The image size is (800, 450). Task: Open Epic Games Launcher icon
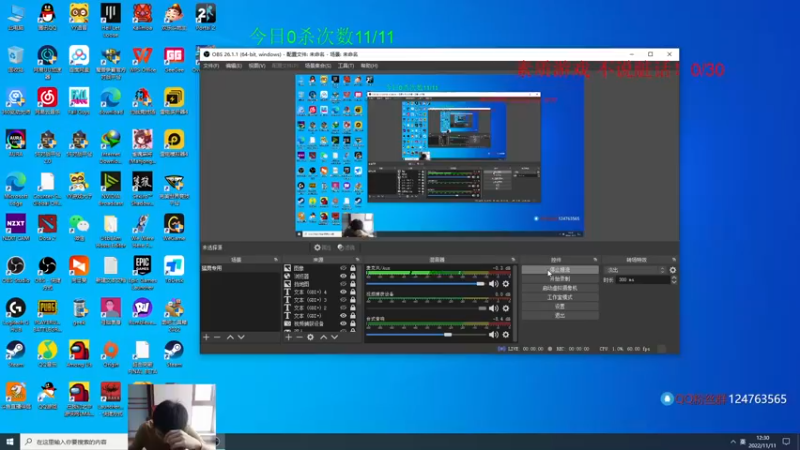pyautogui.click(x=142, y=273)
